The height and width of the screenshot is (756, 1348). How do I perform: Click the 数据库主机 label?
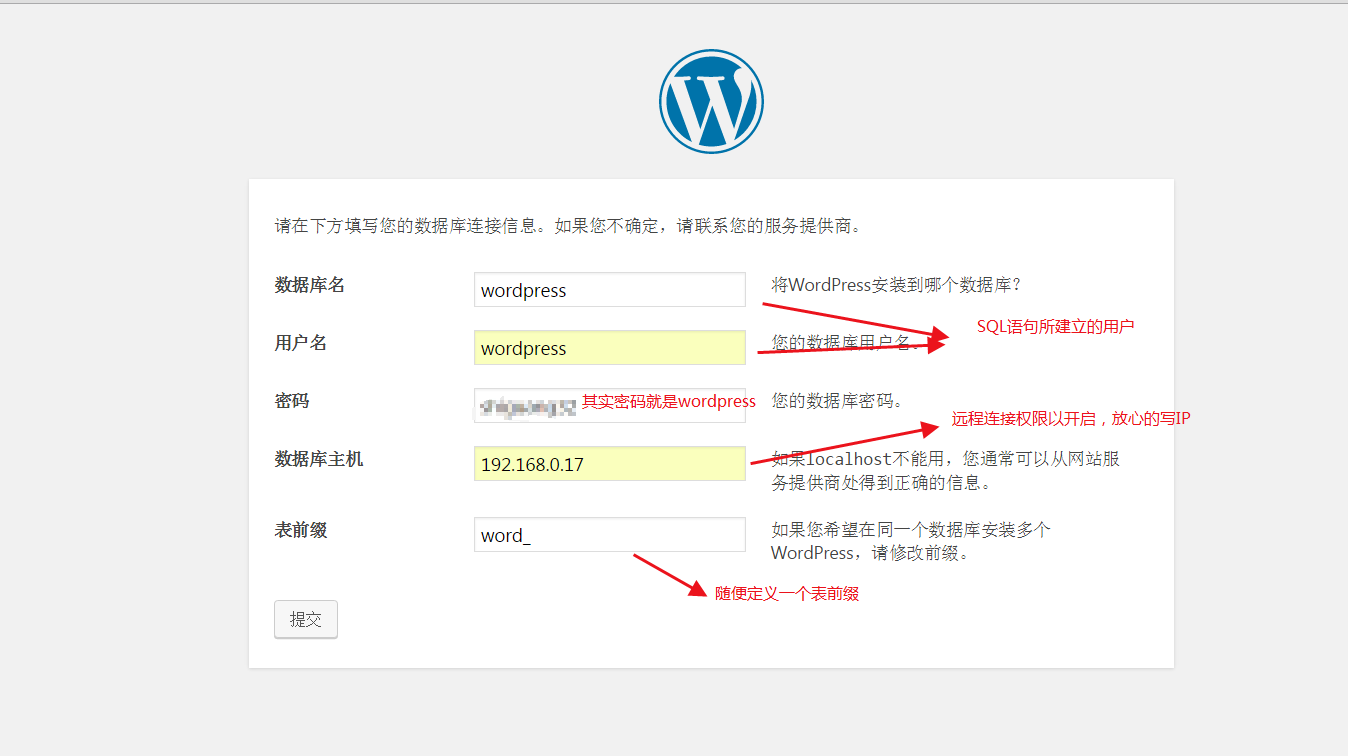[x=319, y=459]
